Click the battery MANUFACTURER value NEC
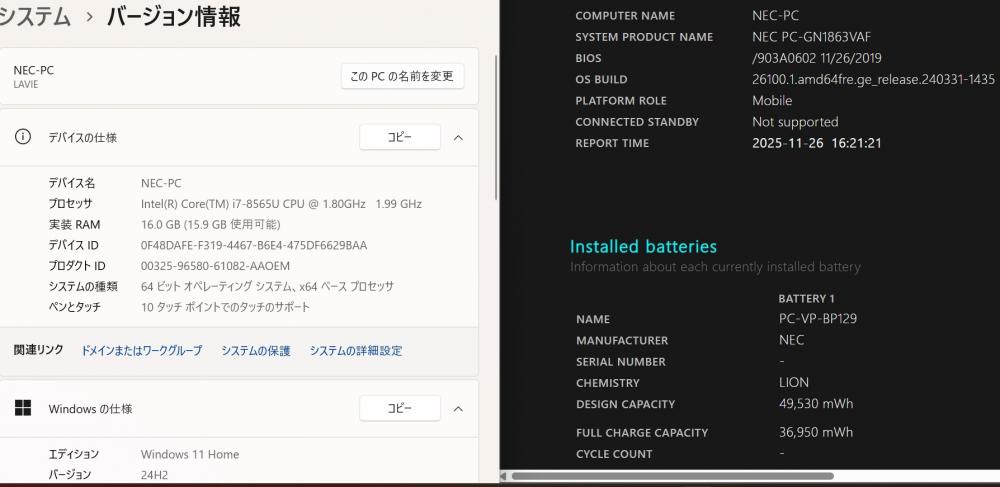Viewport: 1000px width, 487px height. tap(791, 340)
